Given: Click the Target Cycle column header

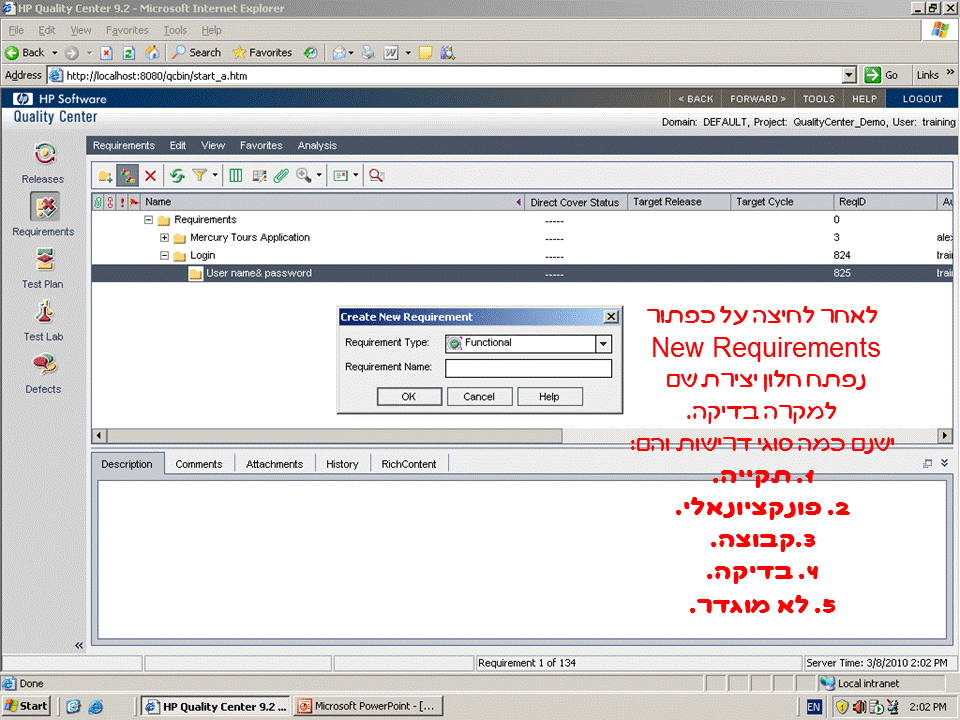Looking at the screenshot, I should pos(781,202).
